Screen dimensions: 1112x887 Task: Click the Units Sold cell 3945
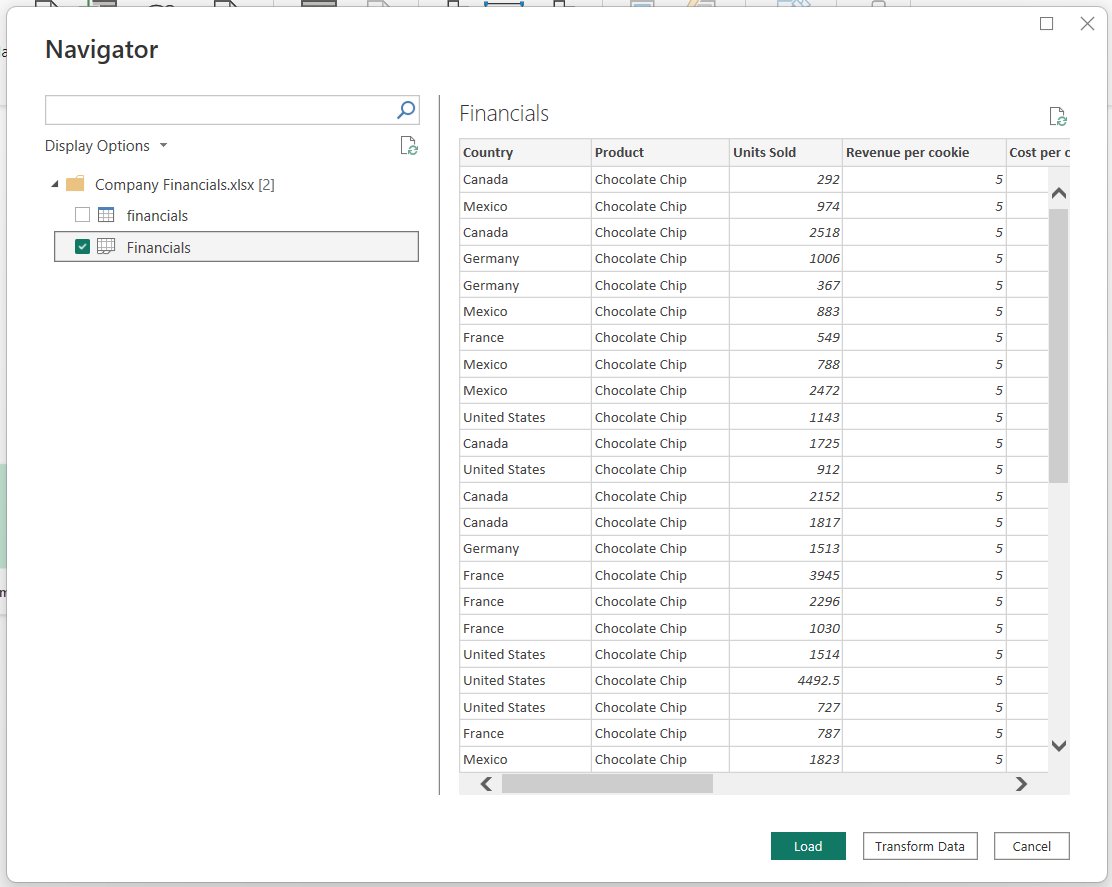pyautogui.click(x=786, y=575)
